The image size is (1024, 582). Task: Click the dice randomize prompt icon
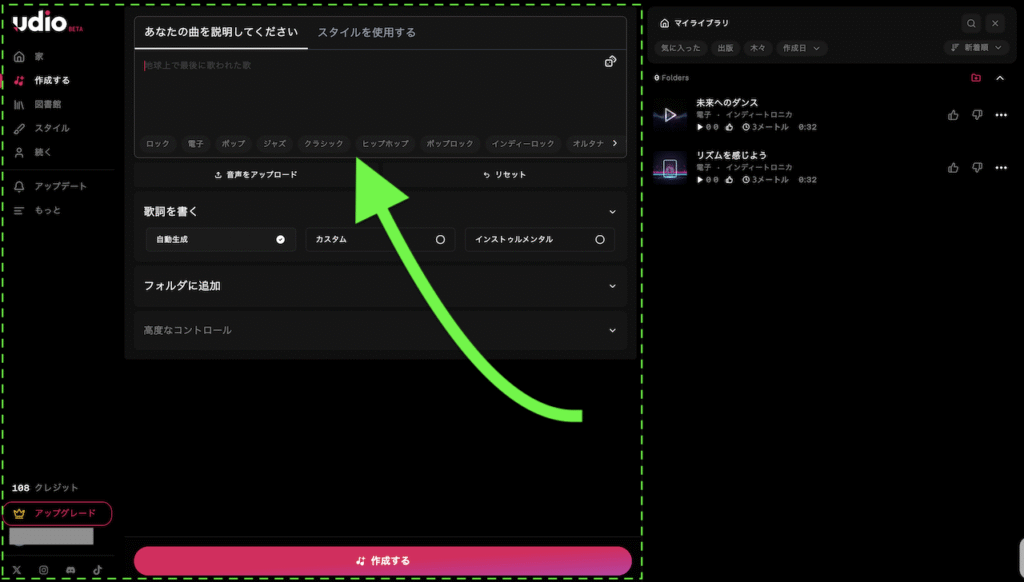610,62
